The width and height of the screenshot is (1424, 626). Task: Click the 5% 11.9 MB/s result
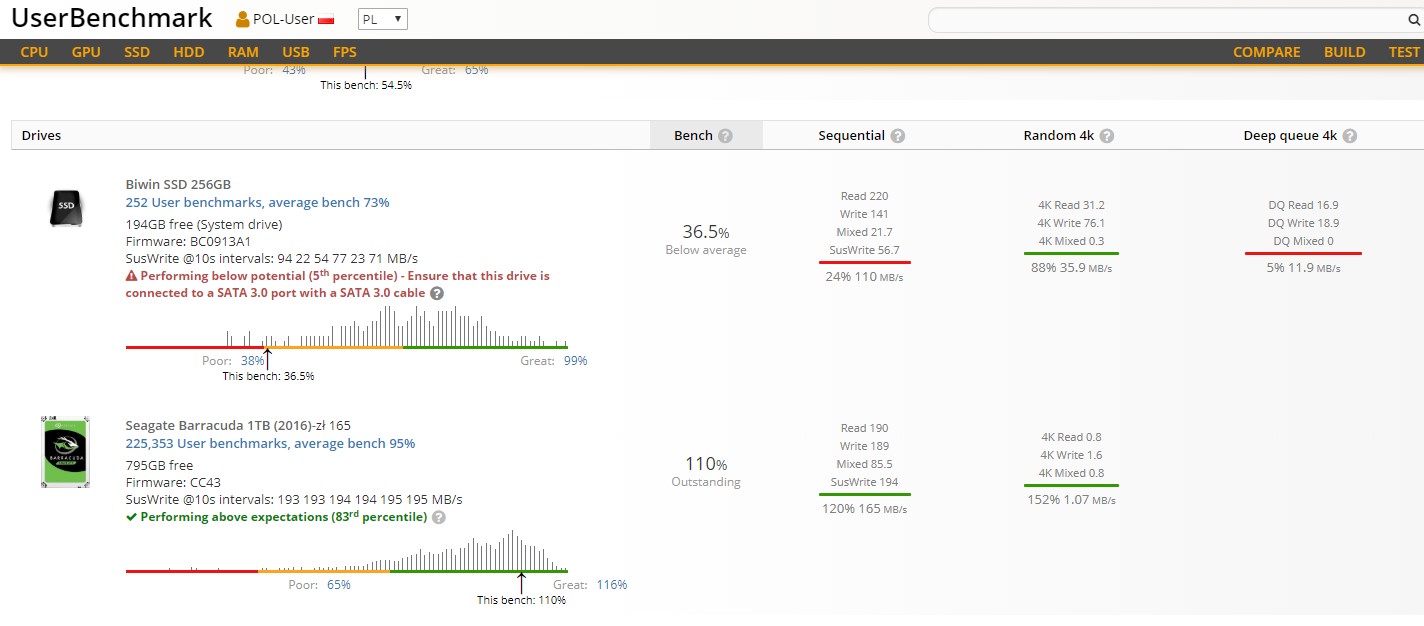click(1303, 268)
